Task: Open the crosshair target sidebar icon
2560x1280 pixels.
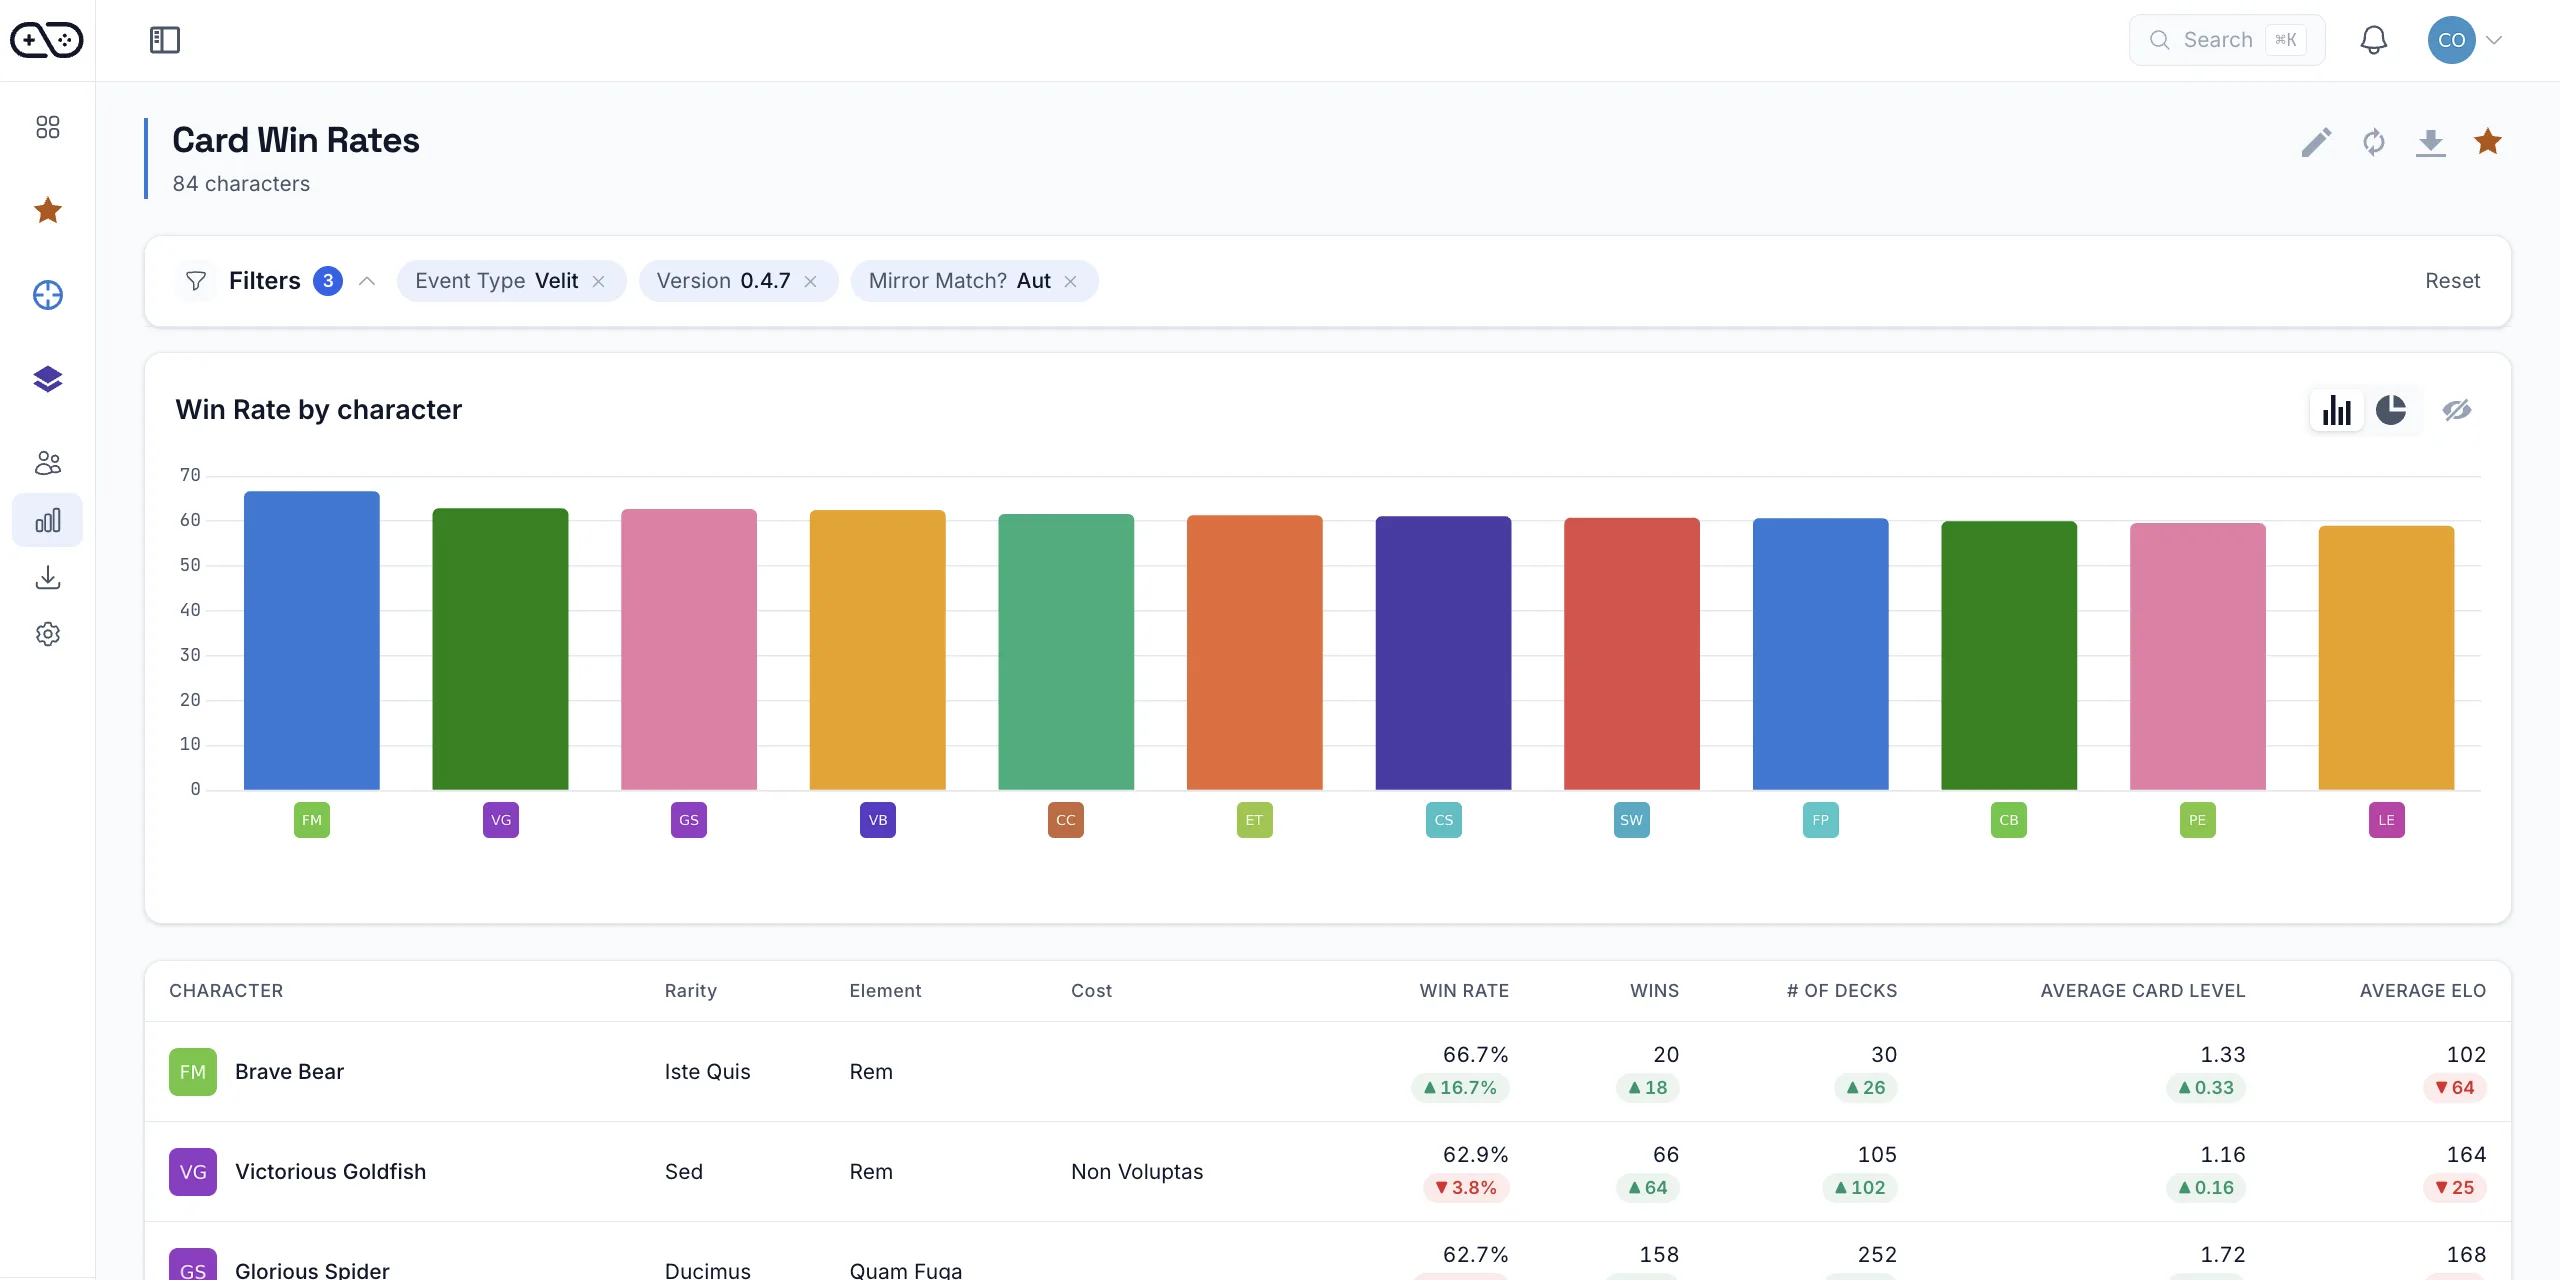Action: (x=48, y=295)
